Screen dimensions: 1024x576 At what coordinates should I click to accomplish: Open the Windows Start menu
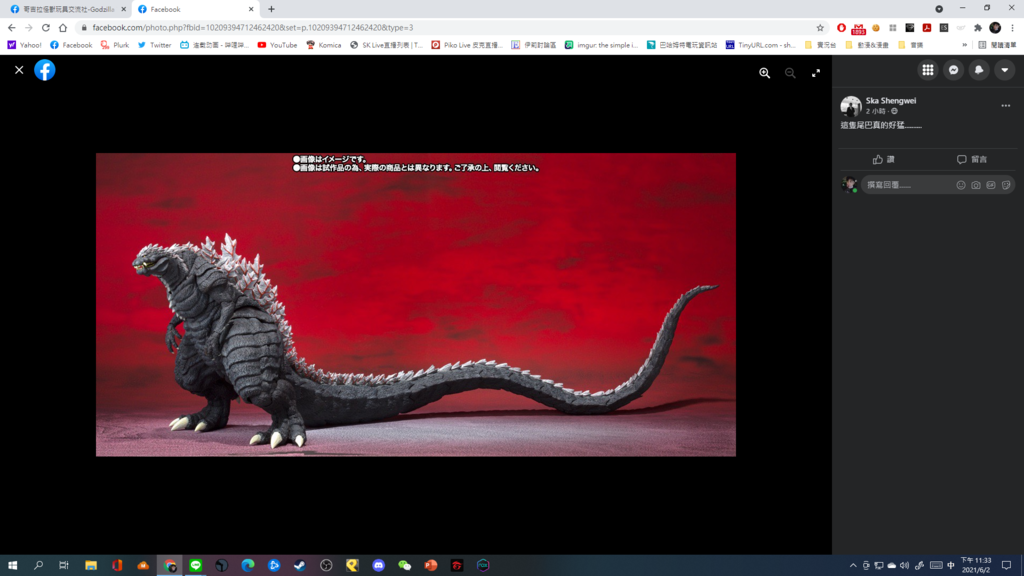click(x=12, y=566)
